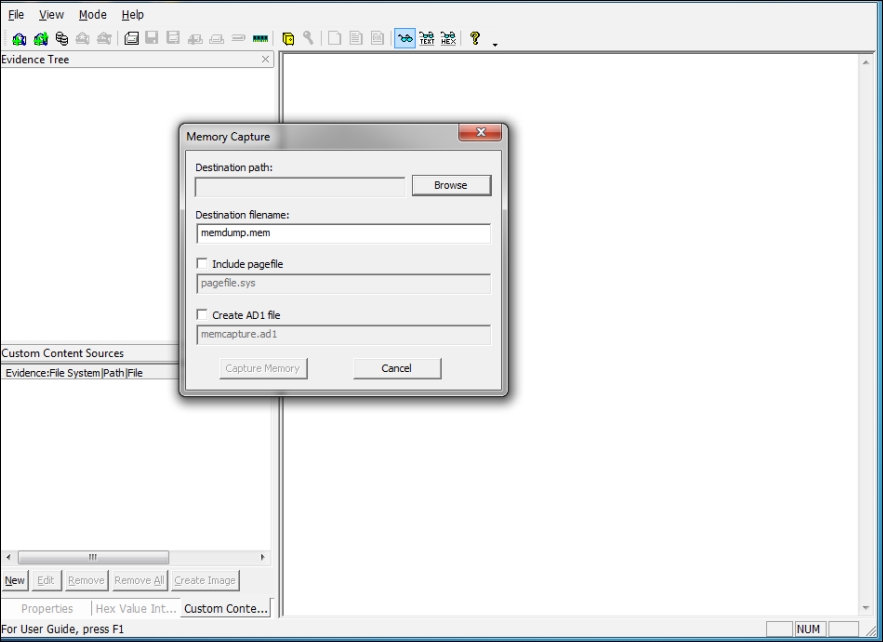Switch to HEX view mode icon

coord(448,38)
